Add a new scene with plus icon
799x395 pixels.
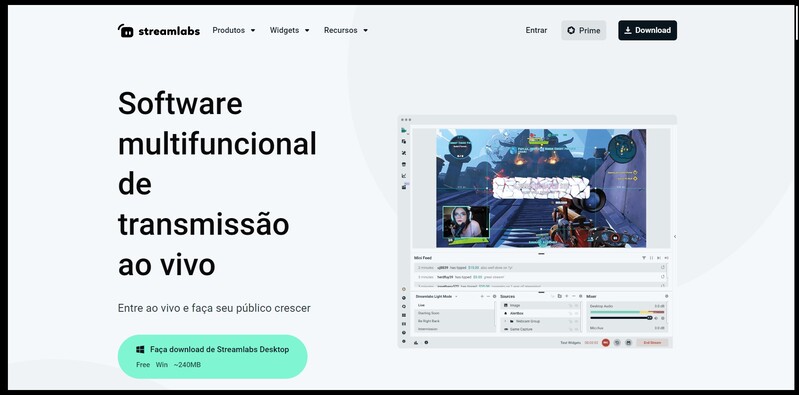click(x=482, y=296)
